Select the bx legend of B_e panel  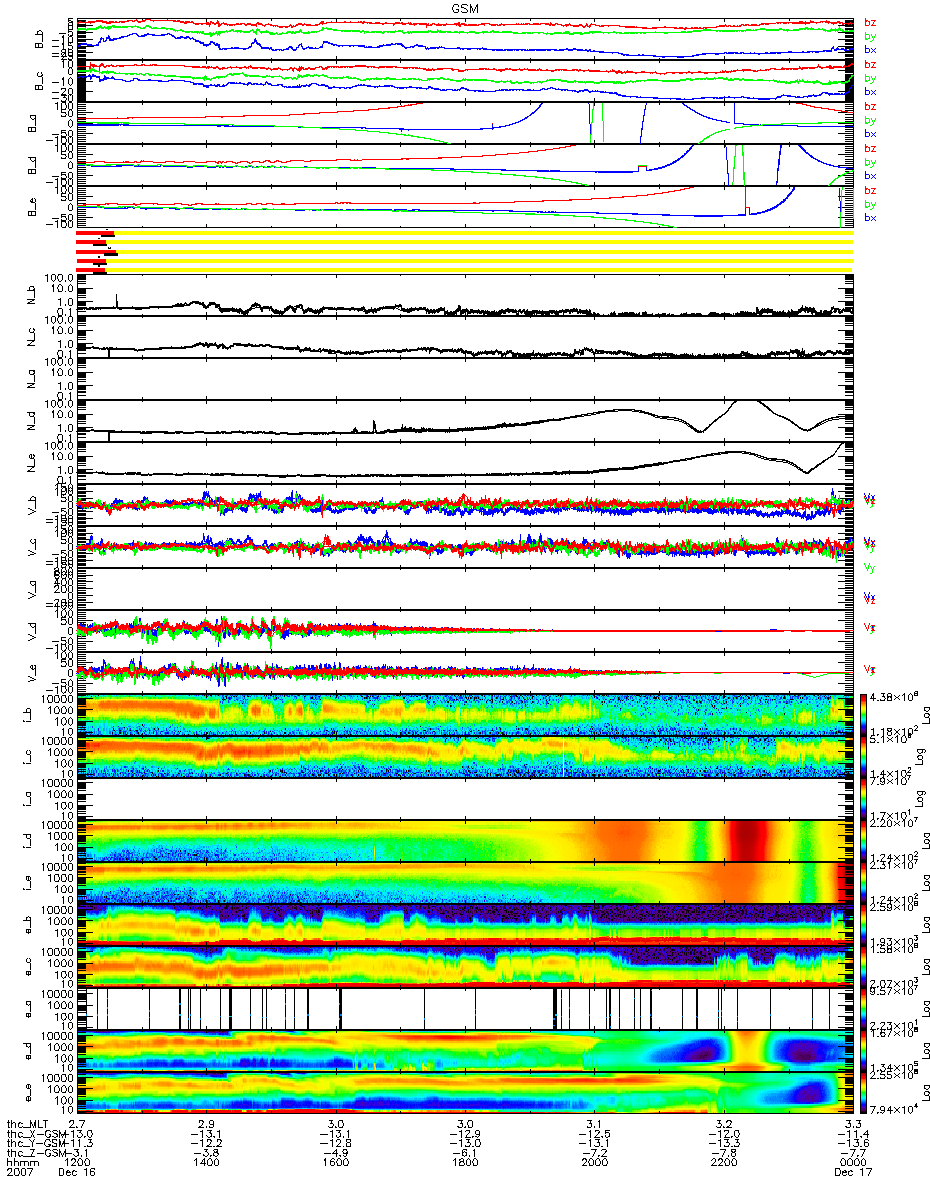tap(870, 218)
